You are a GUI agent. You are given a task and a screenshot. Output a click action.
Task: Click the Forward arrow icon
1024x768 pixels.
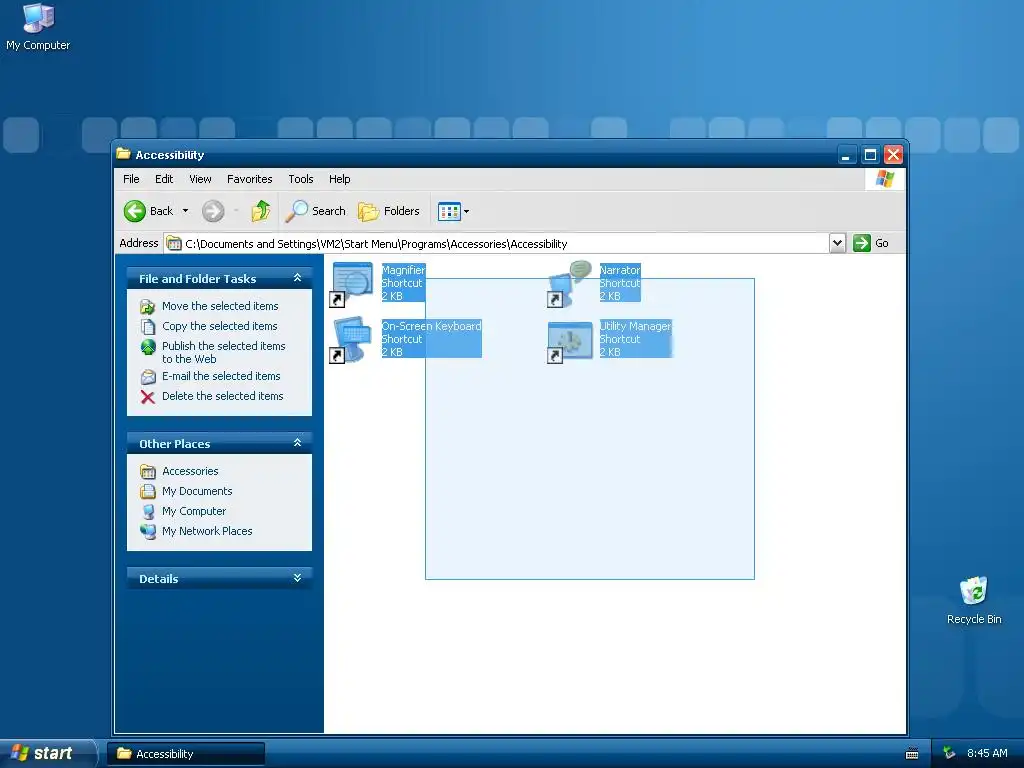point(213,211)
